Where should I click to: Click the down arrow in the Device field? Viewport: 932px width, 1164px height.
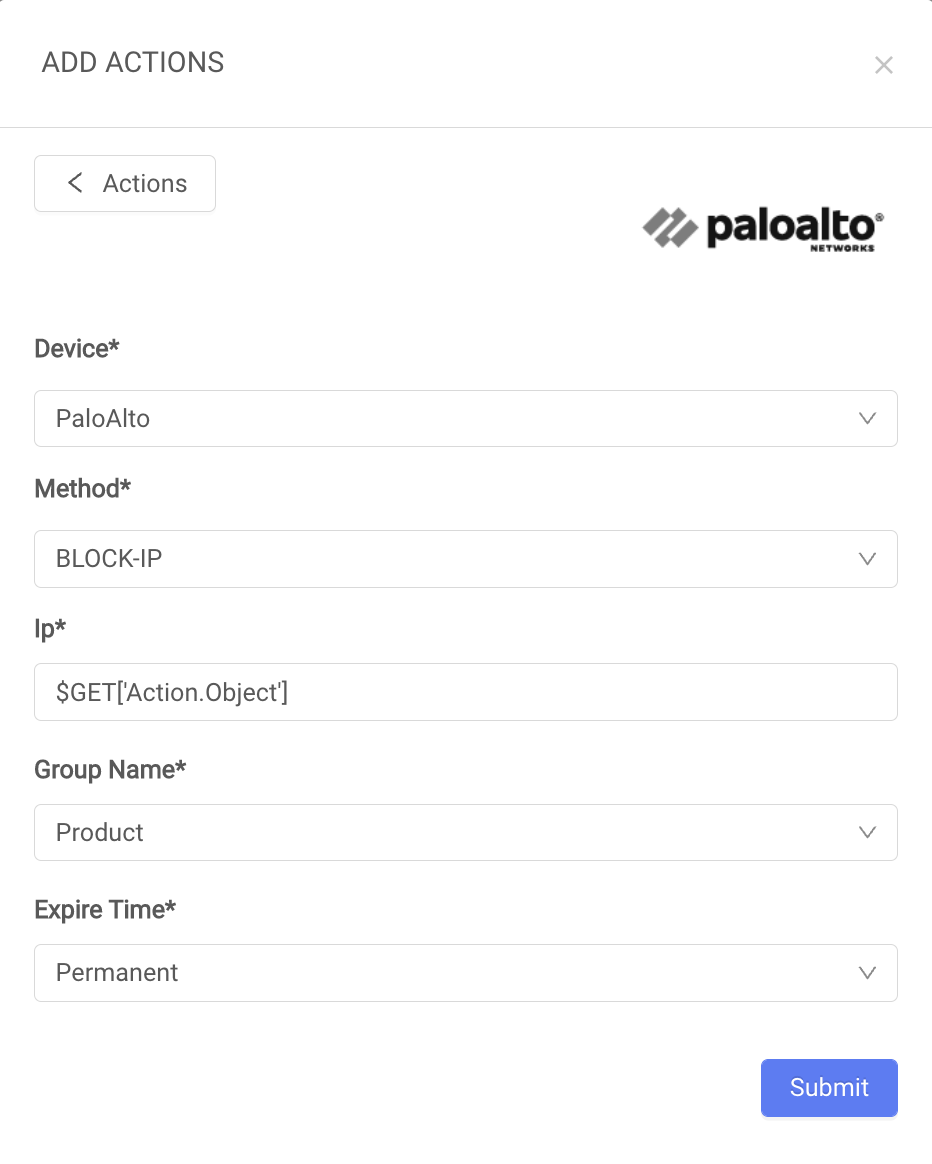click(x=867, y=419)
